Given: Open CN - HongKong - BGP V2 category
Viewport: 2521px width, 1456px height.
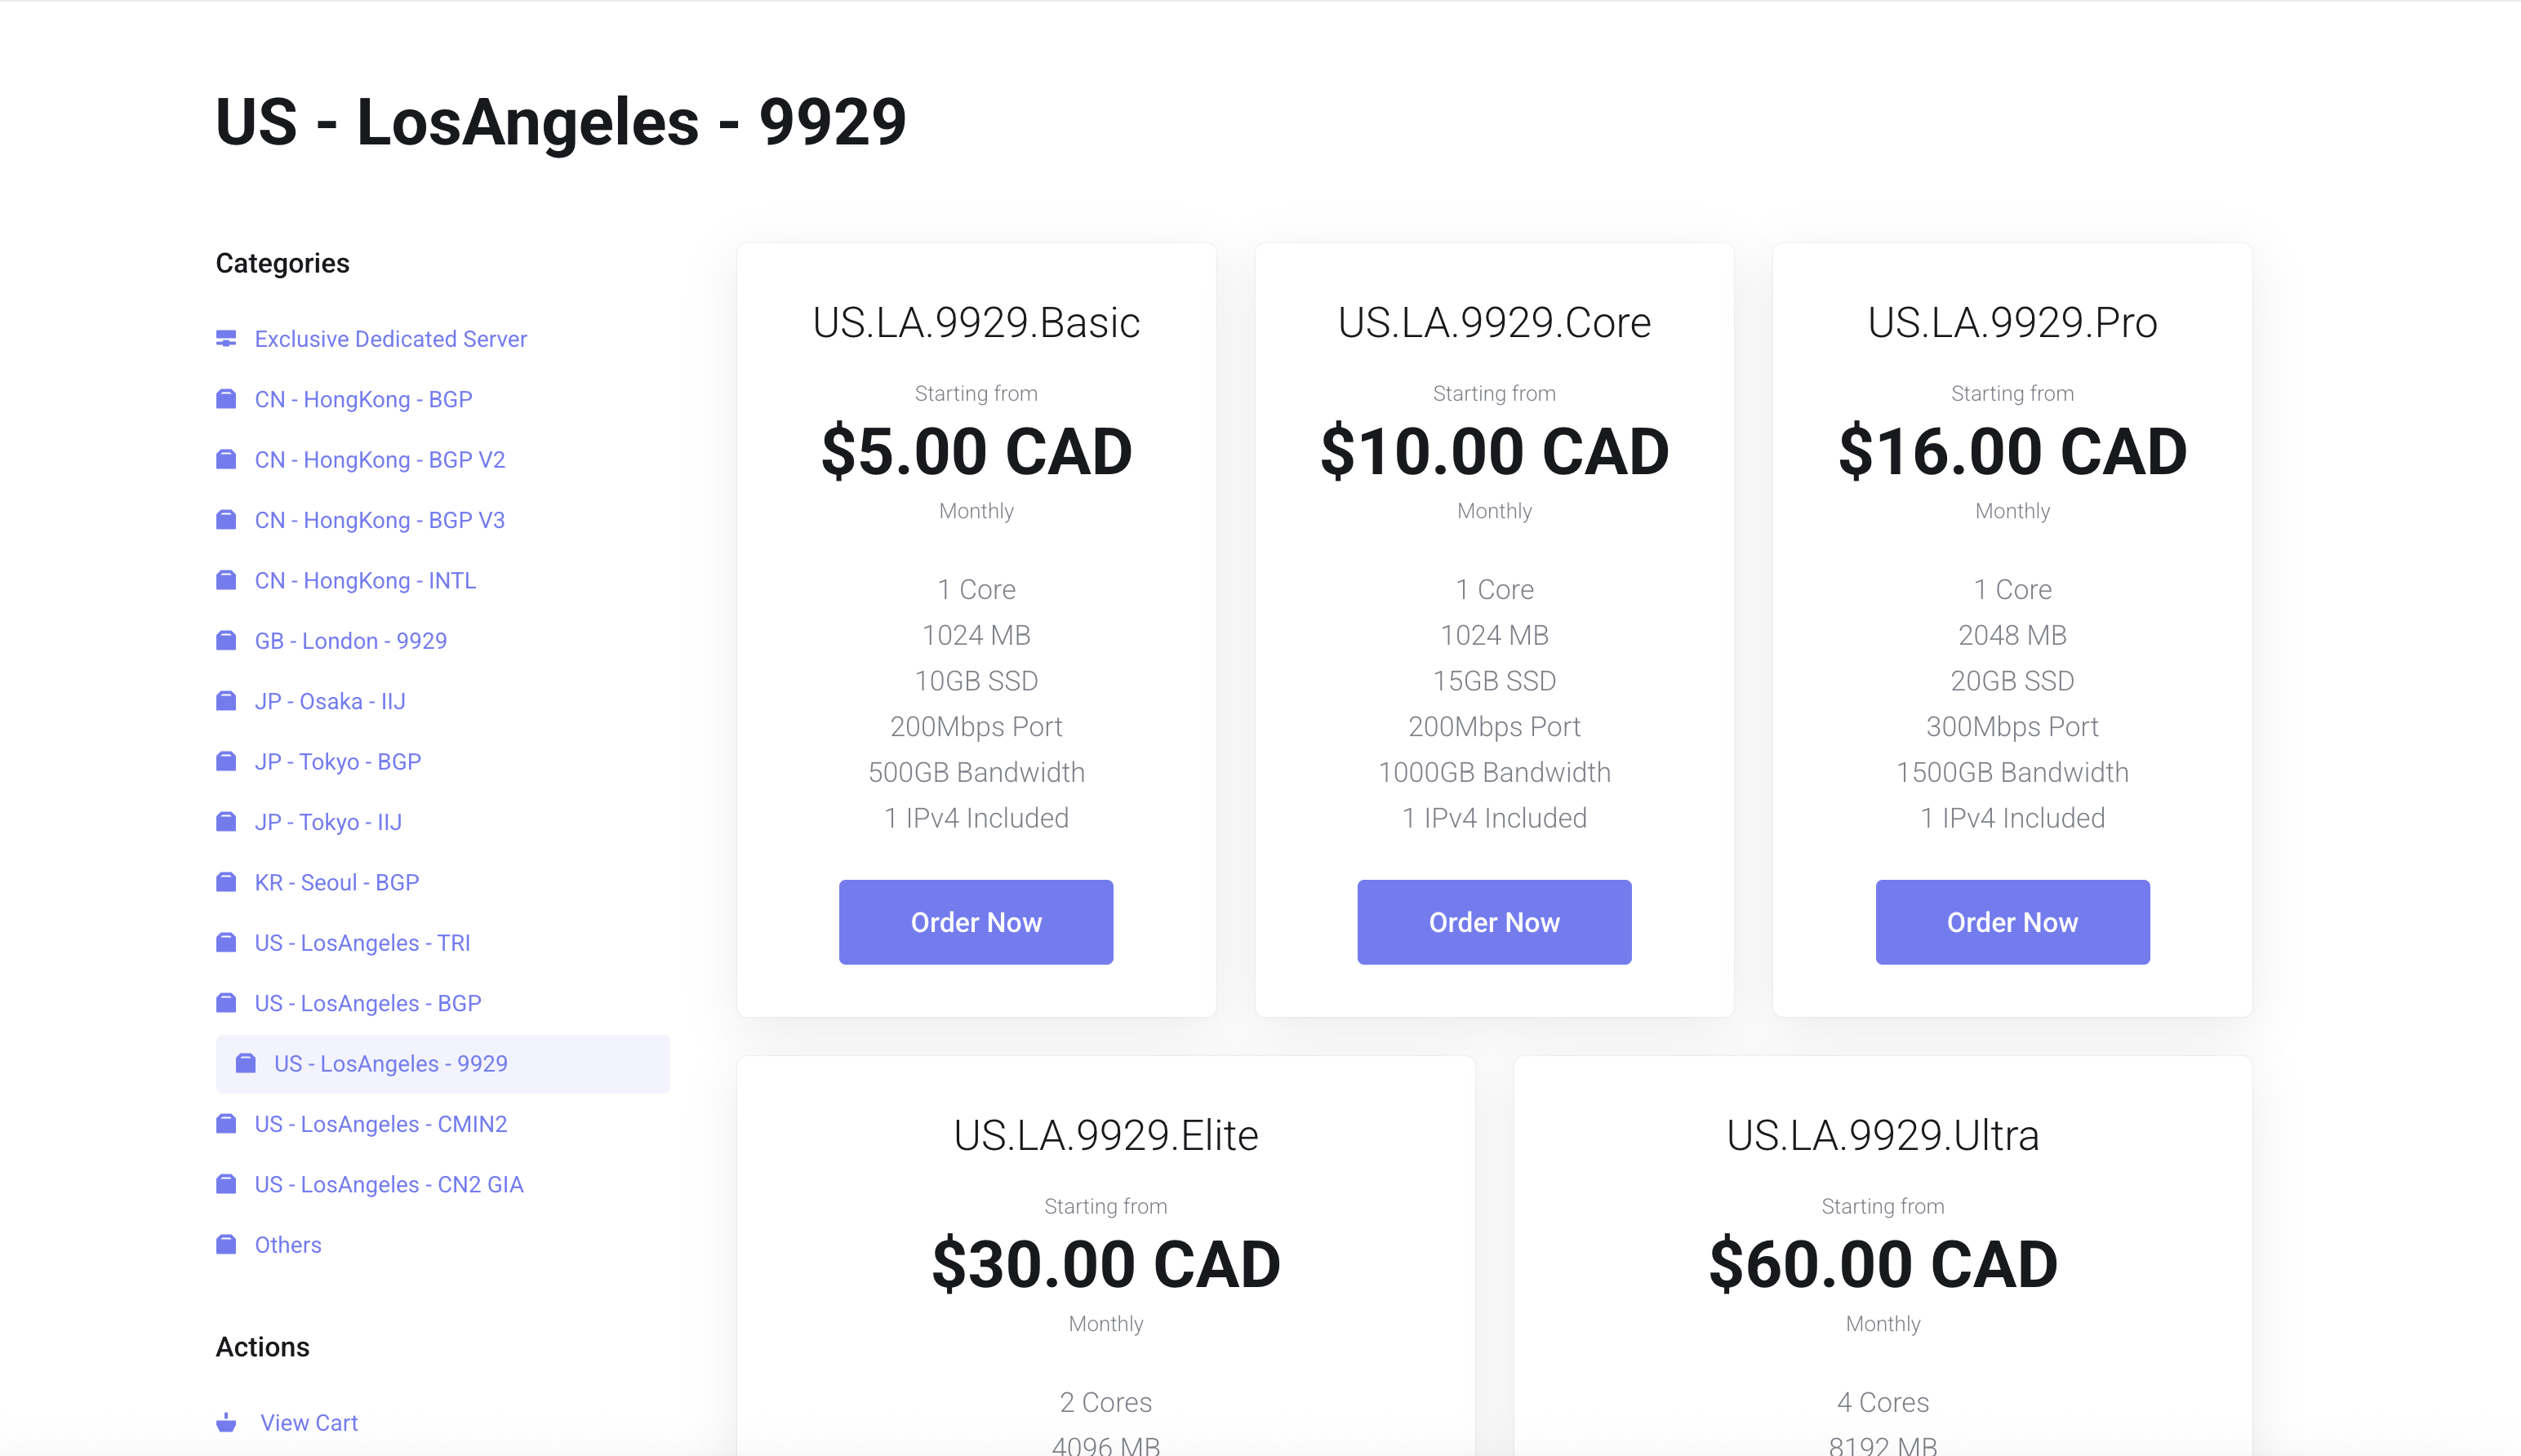Looking at the screenshot, I should click(x=380, y=460).
